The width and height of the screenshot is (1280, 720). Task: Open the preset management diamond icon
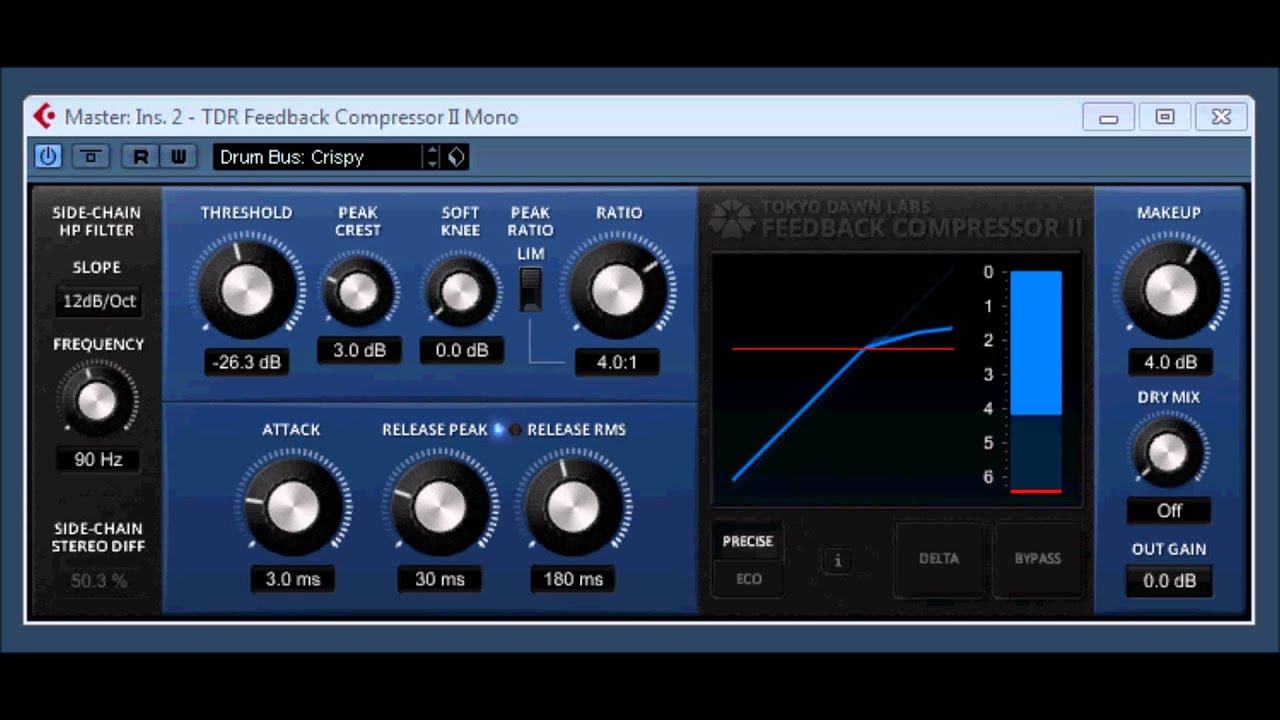pos(456,157)
